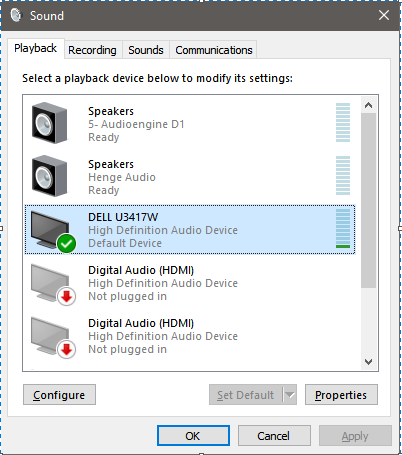This screenshot has width=402, height=455.
Task: Click the Configure button
Action: click(59, 395)
